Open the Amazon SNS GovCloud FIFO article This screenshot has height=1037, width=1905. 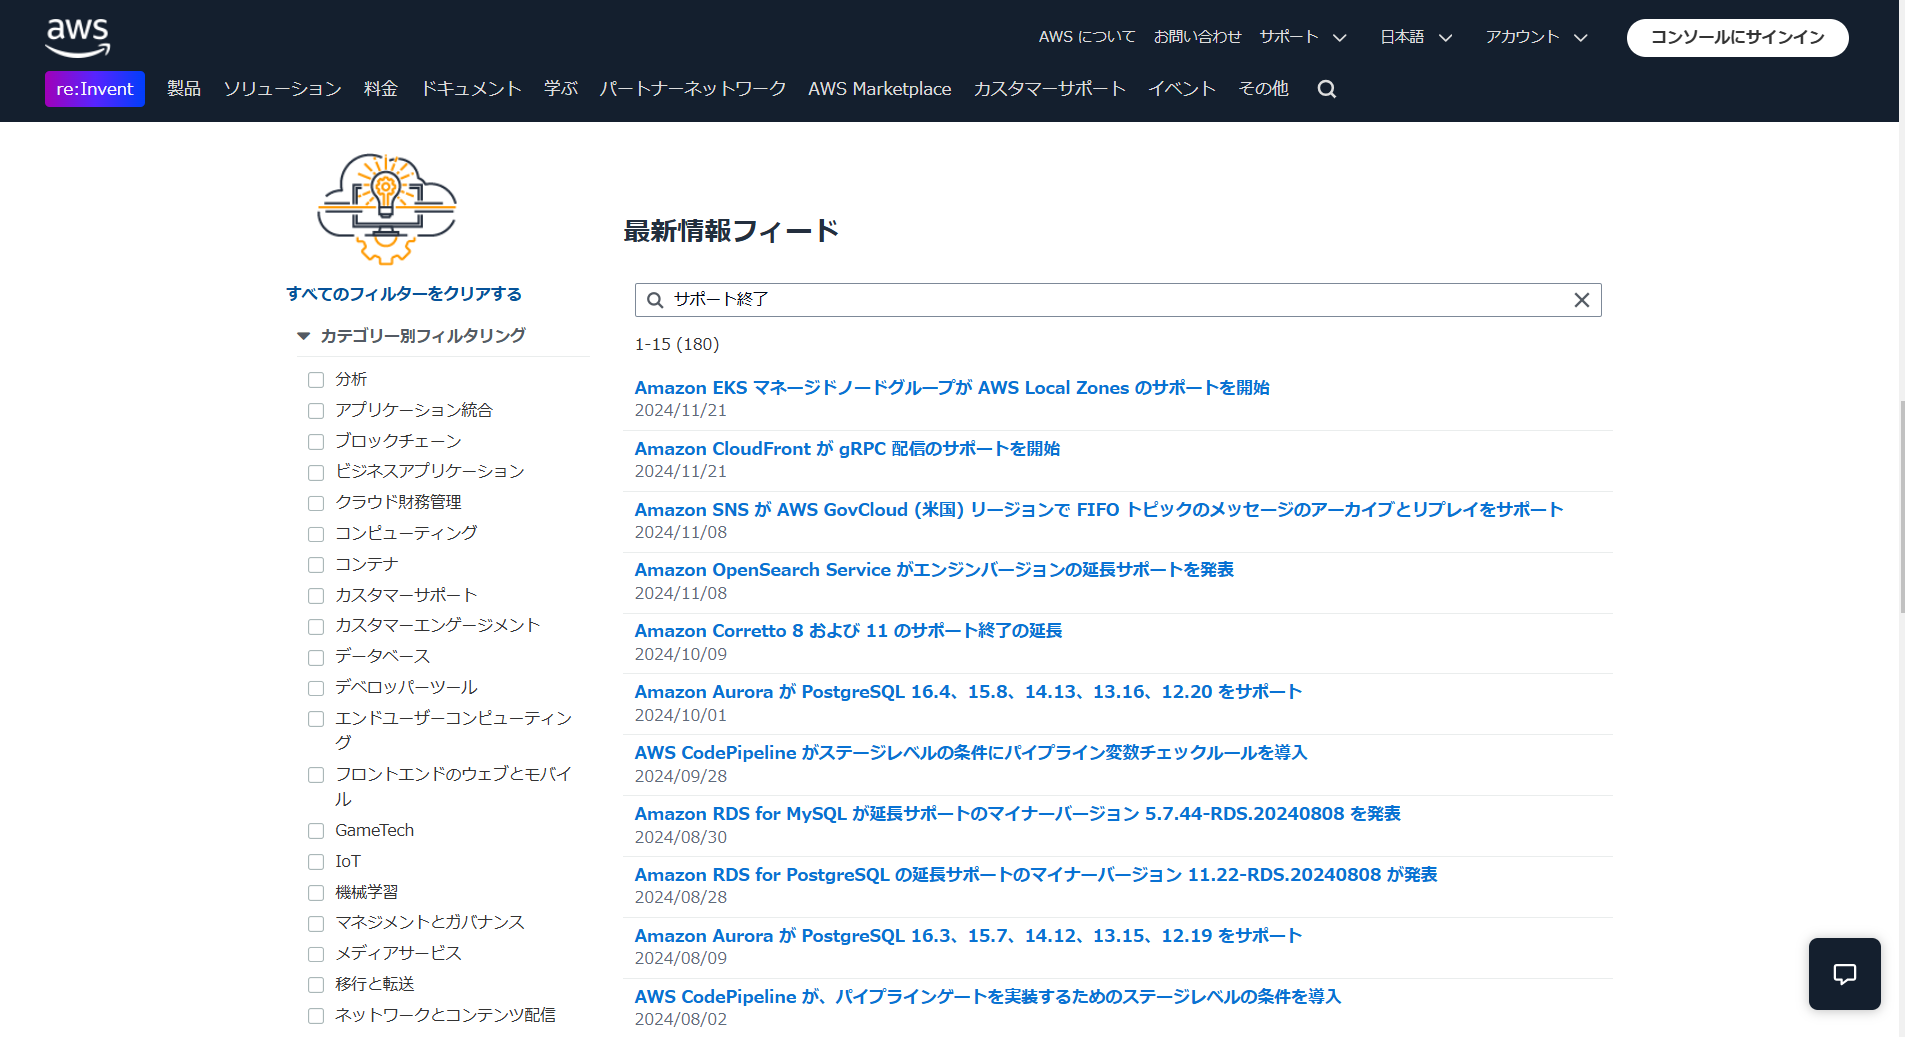pos(1099,510)
